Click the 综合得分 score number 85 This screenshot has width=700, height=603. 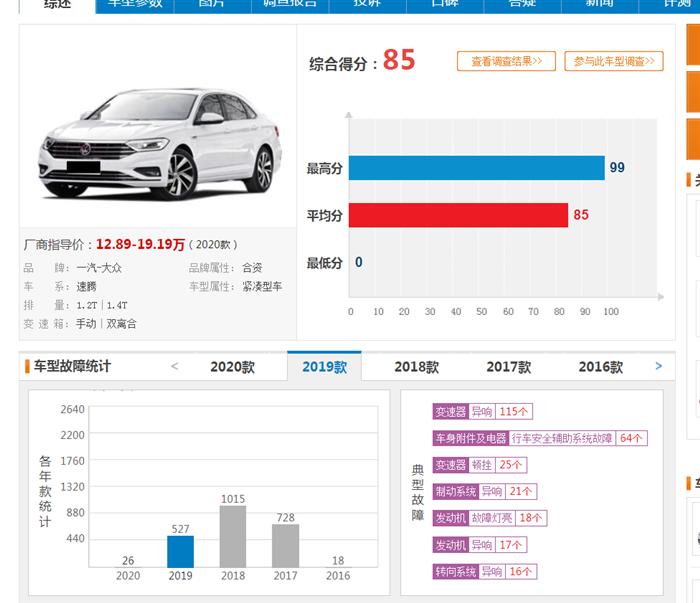399,60
